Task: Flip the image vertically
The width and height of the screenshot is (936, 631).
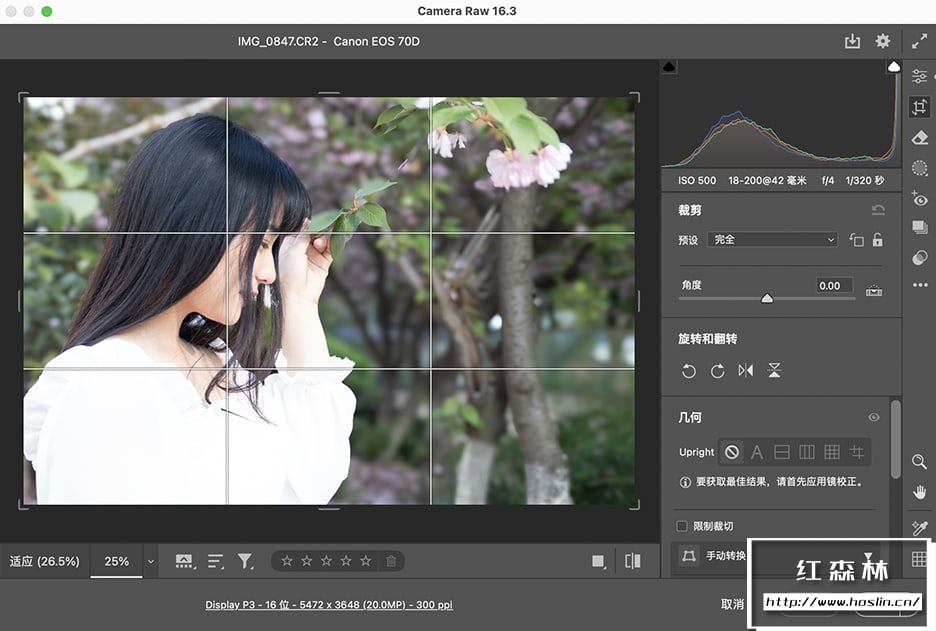Action: click(x=774, y=371)
